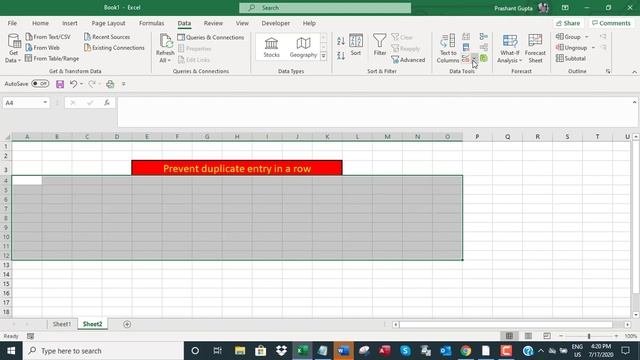Open the Outline dialog launcher

608,71
